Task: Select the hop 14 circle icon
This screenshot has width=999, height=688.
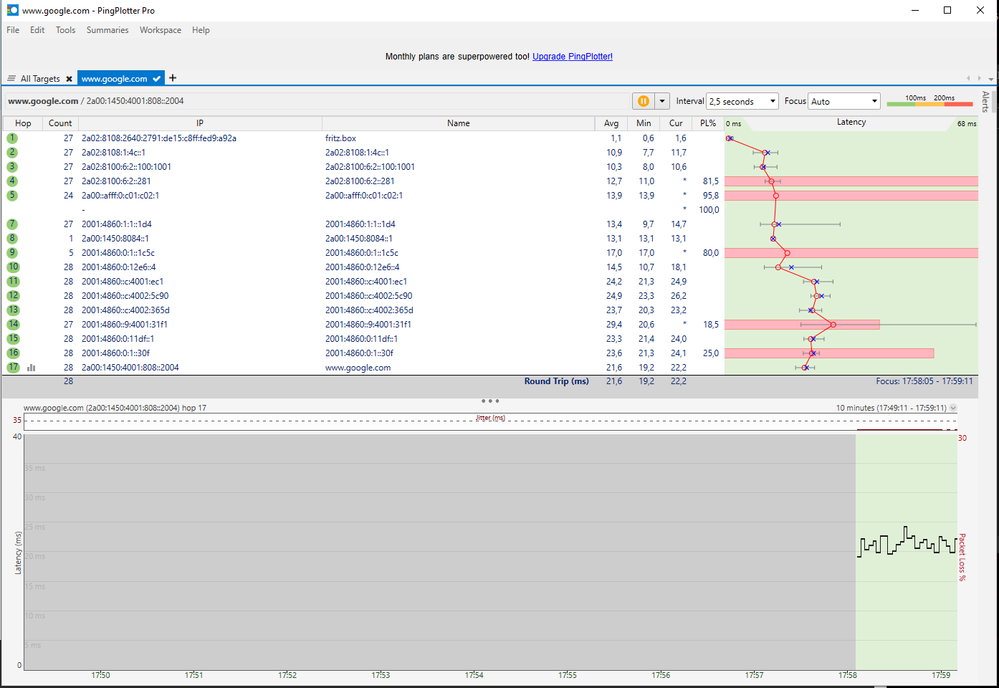Action: click(12, 325)
